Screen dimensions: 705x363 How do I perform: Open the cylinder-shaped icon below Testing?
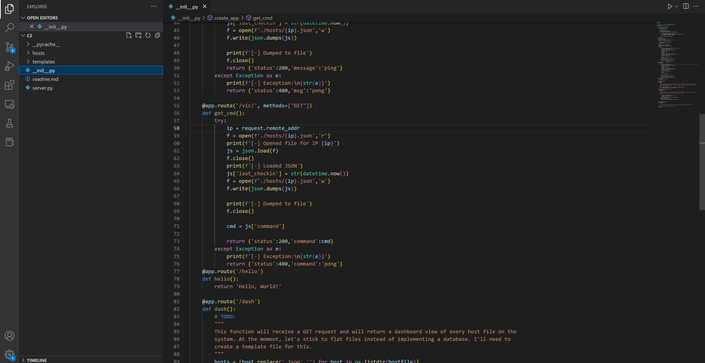point(9,142)
